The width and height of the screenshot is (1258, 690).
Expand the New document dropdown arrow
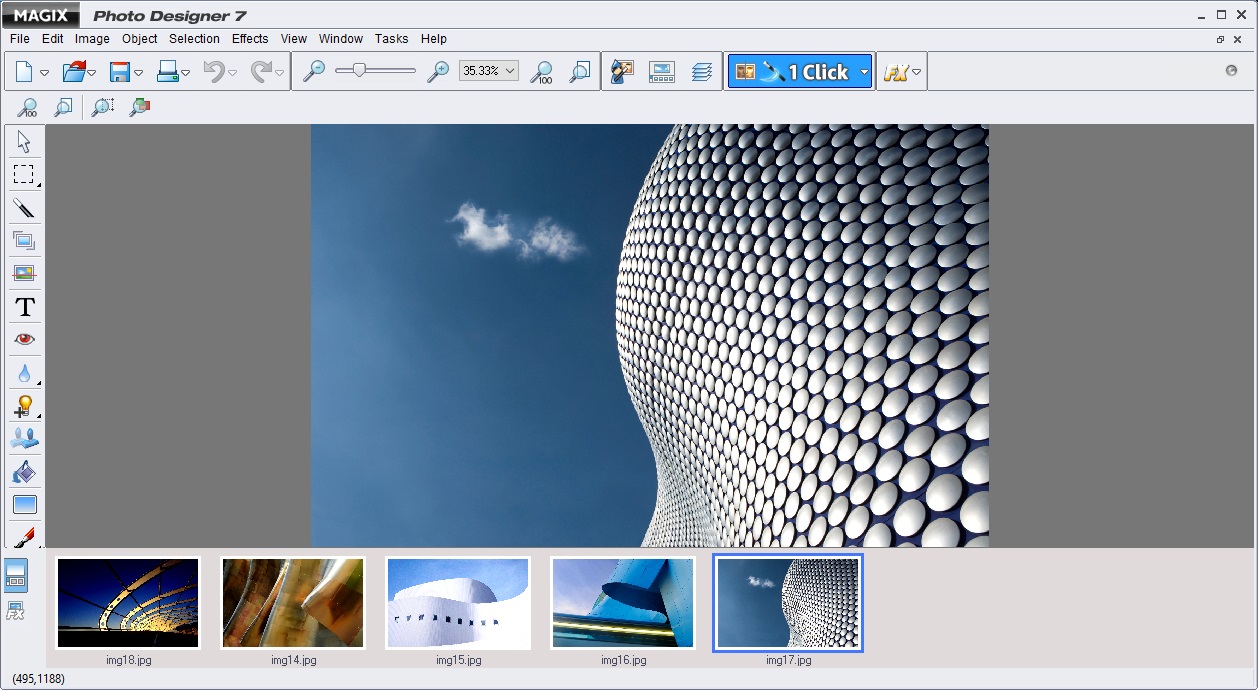(x=45, y=73)
